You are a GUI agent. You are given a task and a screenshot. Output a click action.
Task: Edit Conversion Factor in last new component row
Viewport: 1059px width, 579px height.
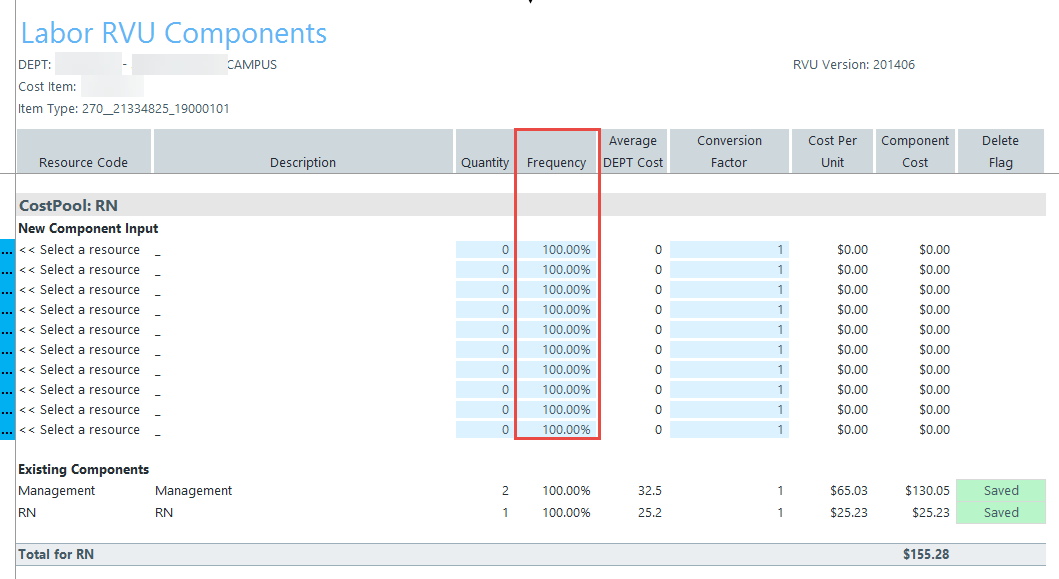(729, 430)
